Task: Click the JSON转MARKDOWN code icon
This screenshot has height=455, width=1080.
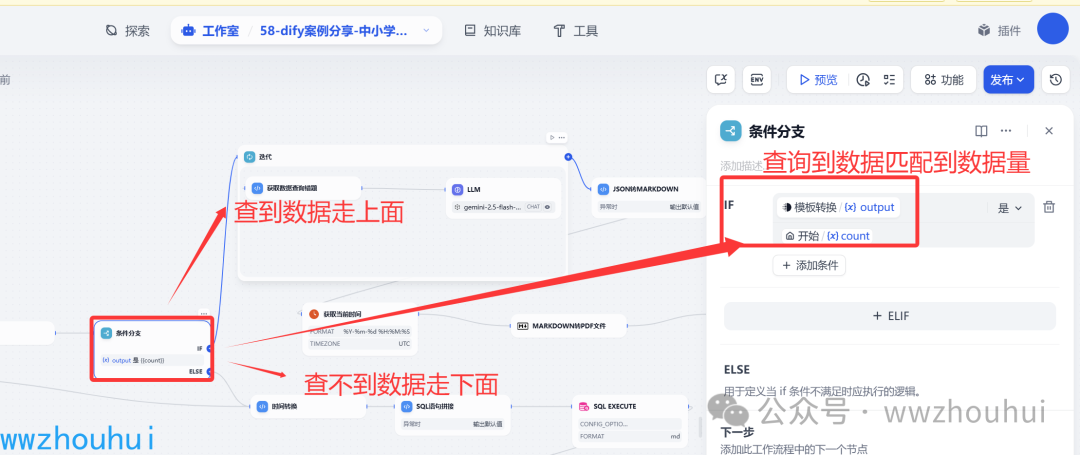Action: coord(603,188)
